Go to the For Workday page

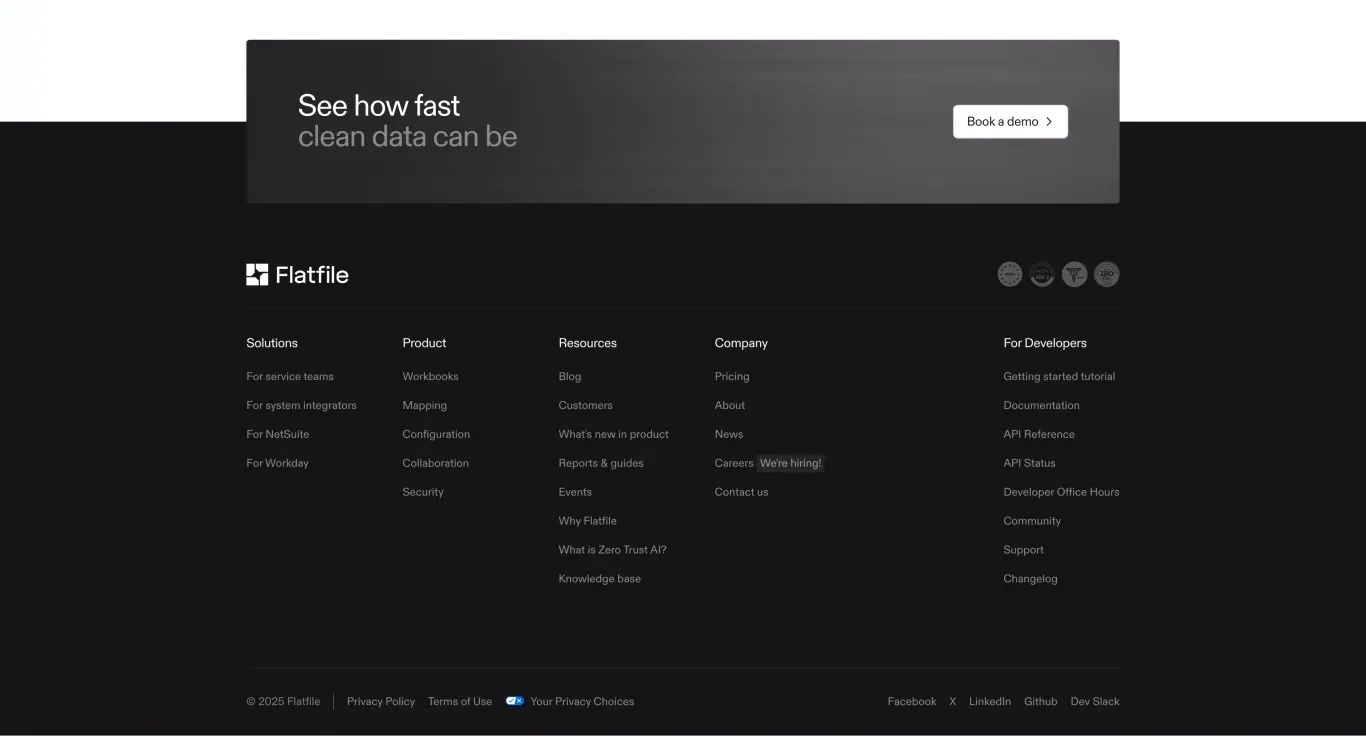[277, 464]
